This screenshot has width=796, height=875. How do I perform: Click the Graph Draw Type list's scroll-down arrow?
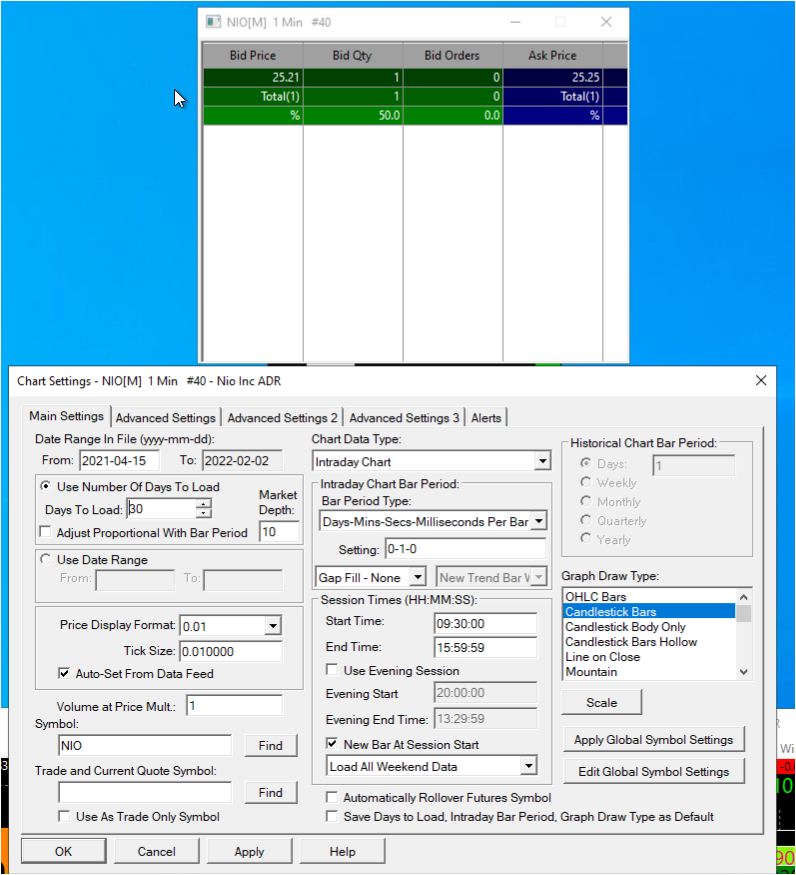[x=744, y=672]
